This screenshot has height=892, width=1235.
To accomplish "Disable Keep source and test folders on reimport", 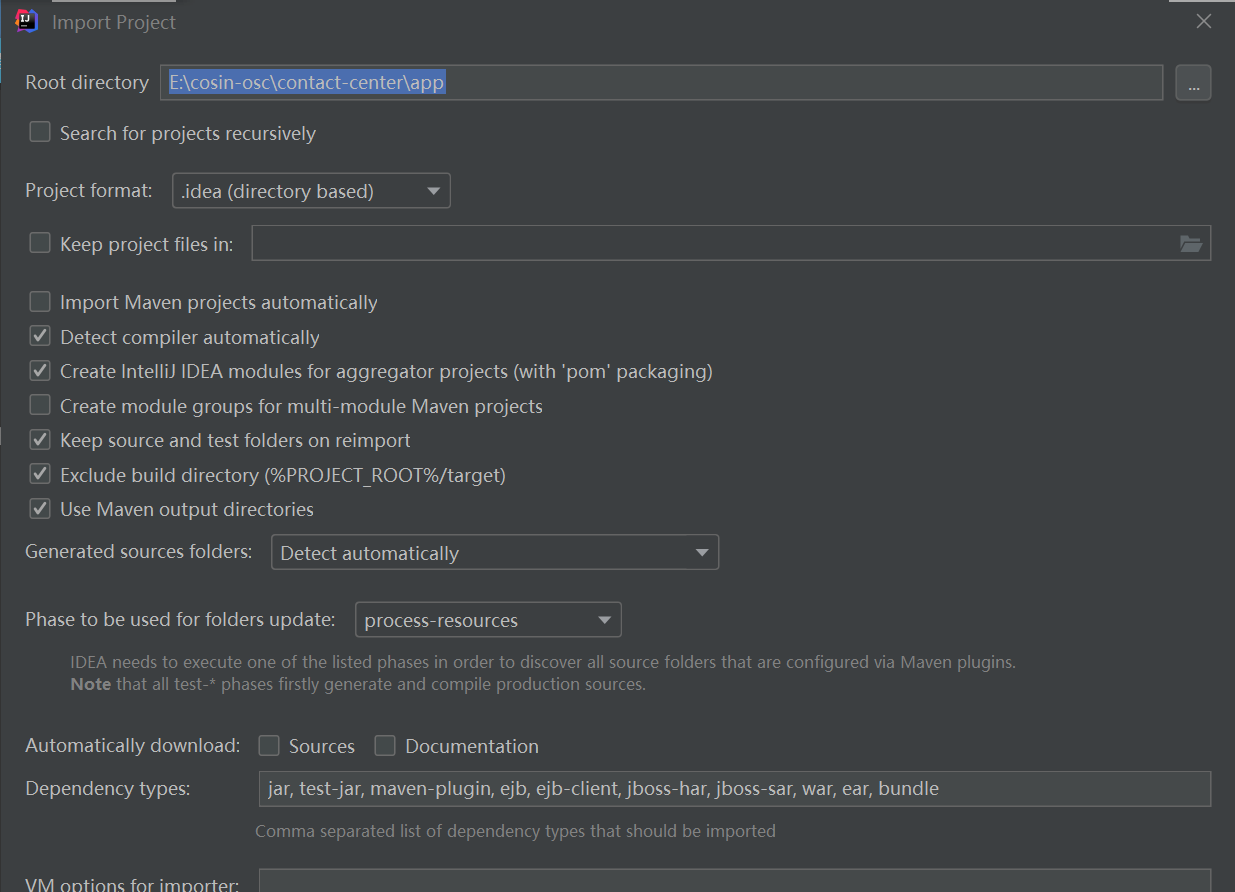I will point(39,439).
